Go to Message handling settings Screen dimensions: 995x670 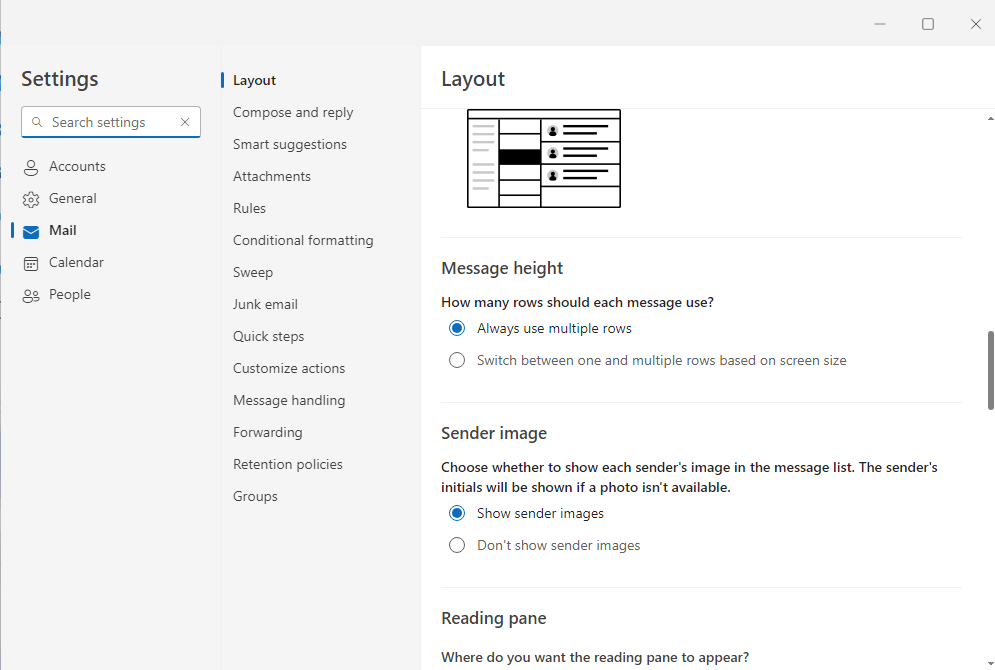point(289,400)
